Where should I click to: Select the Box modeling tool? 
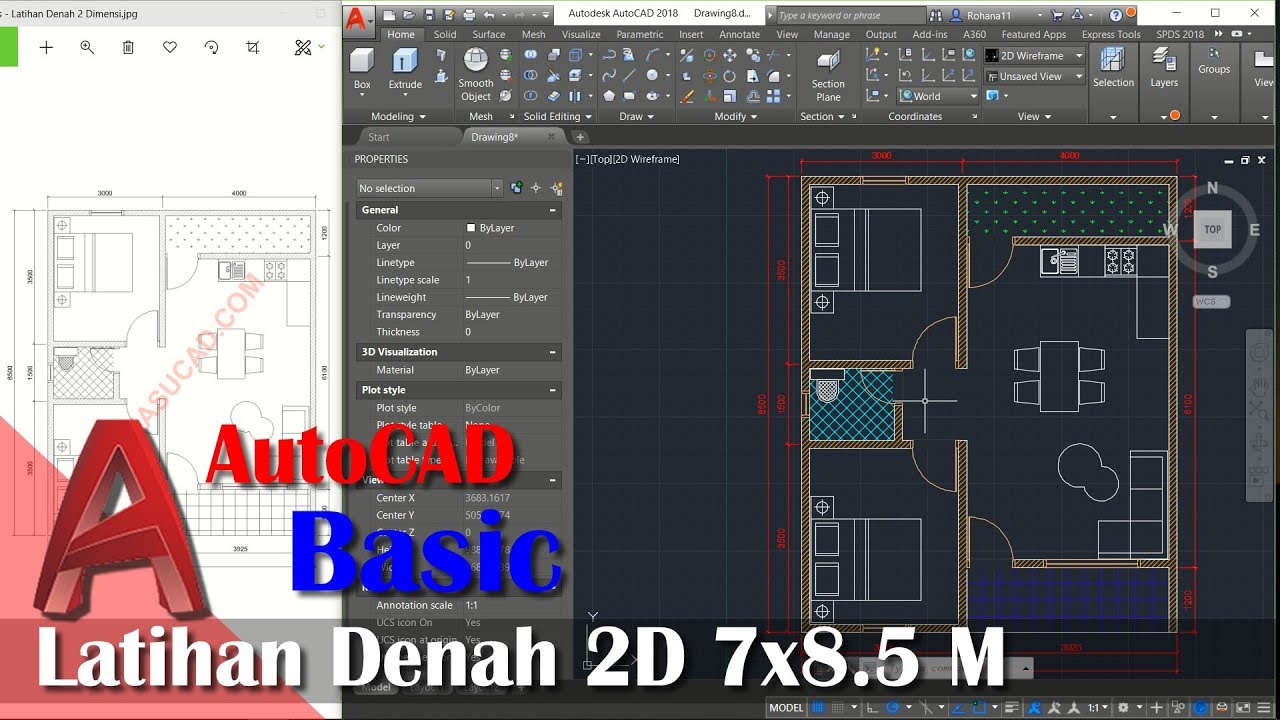pos(362,68)
